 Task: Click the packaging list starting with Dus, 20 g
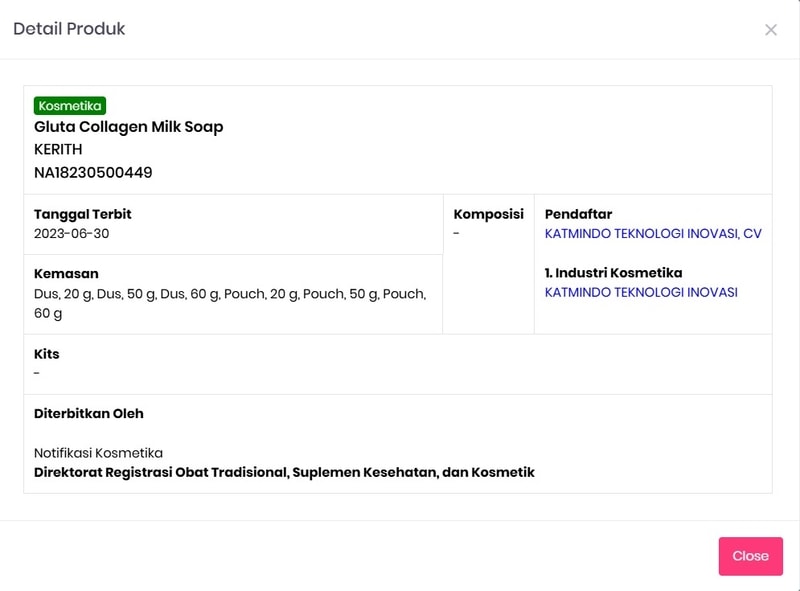click(230, 294)
